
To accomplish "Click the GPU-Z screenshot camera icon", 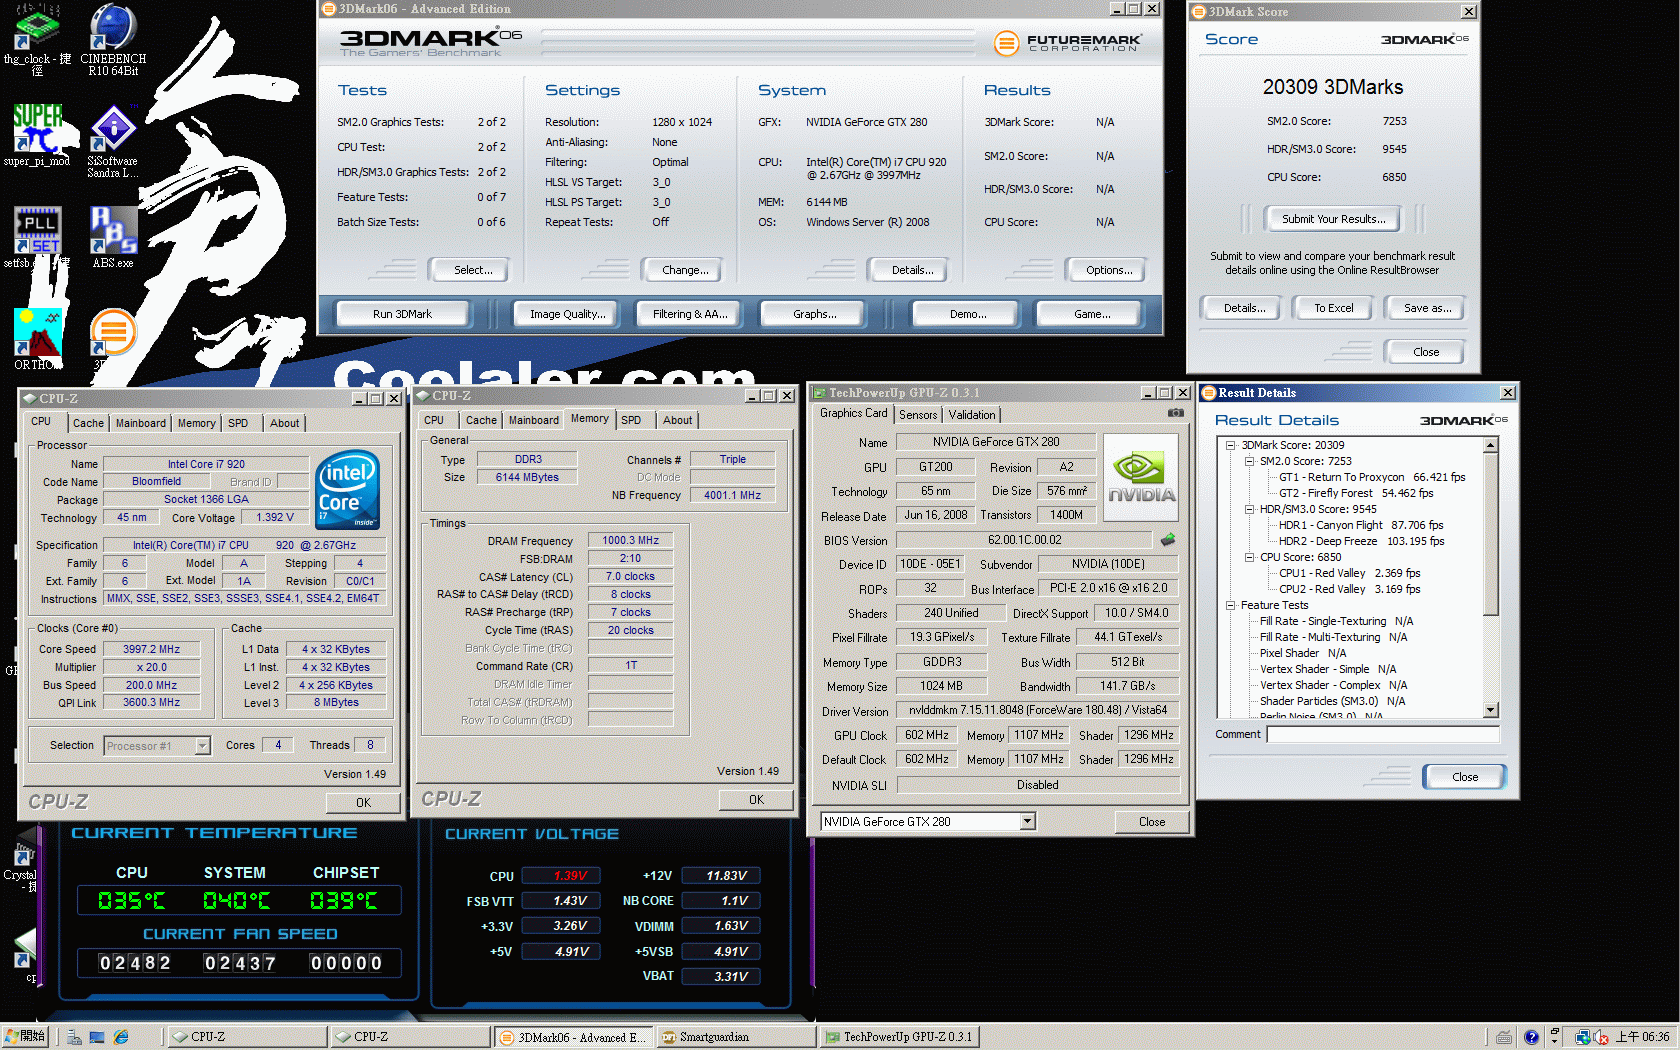I will tap(1176, 413).
